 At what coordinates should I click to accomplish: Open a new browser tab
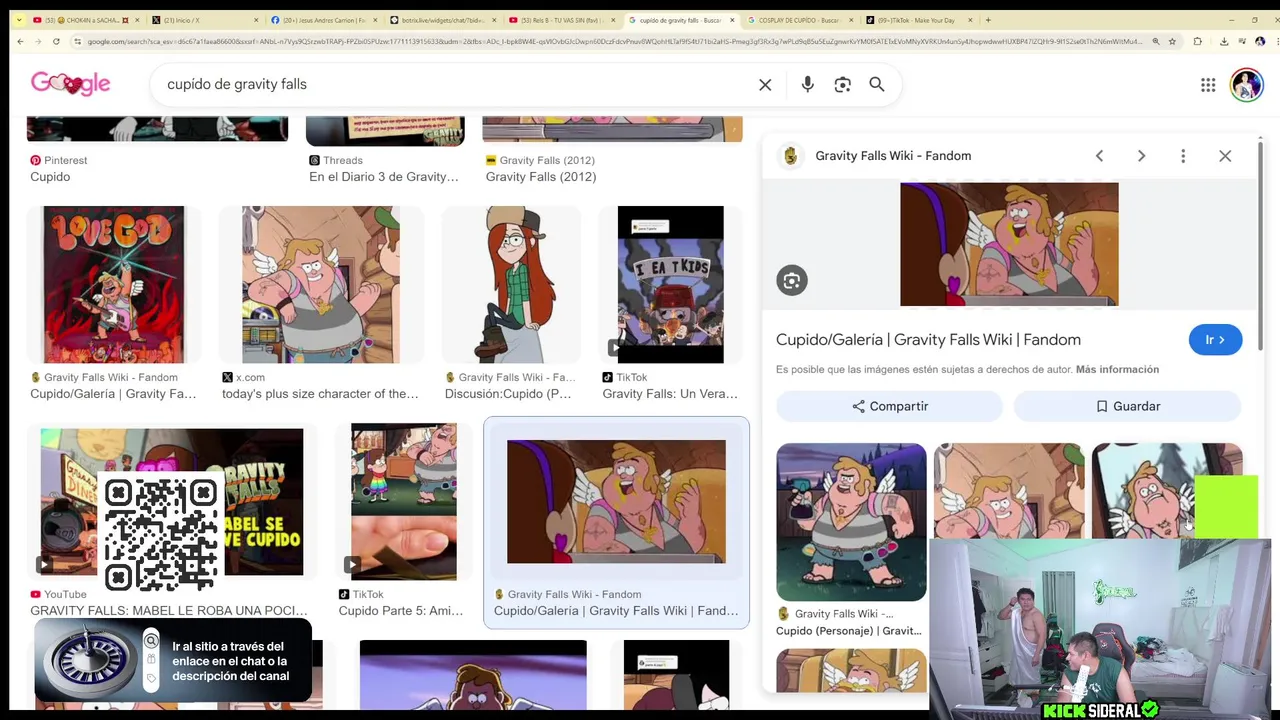[x=988, y=20]
